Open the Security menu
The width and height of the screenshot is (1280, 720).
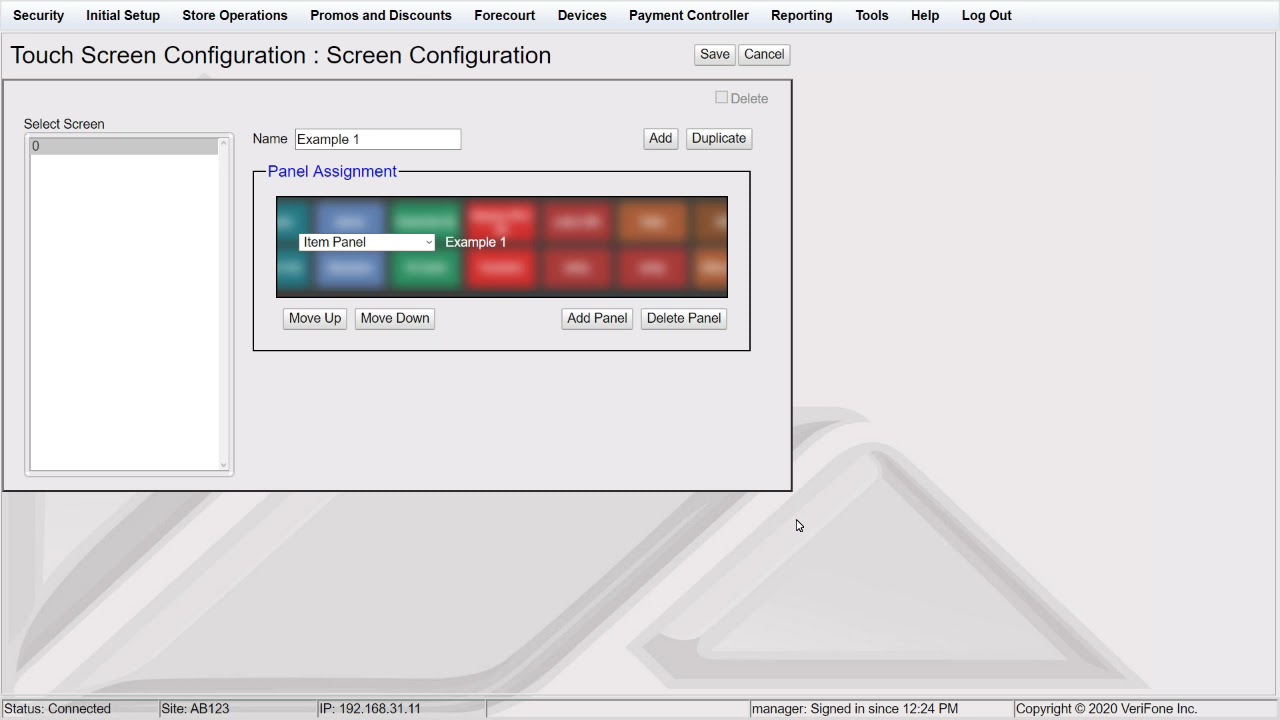[x=38, y=15]
